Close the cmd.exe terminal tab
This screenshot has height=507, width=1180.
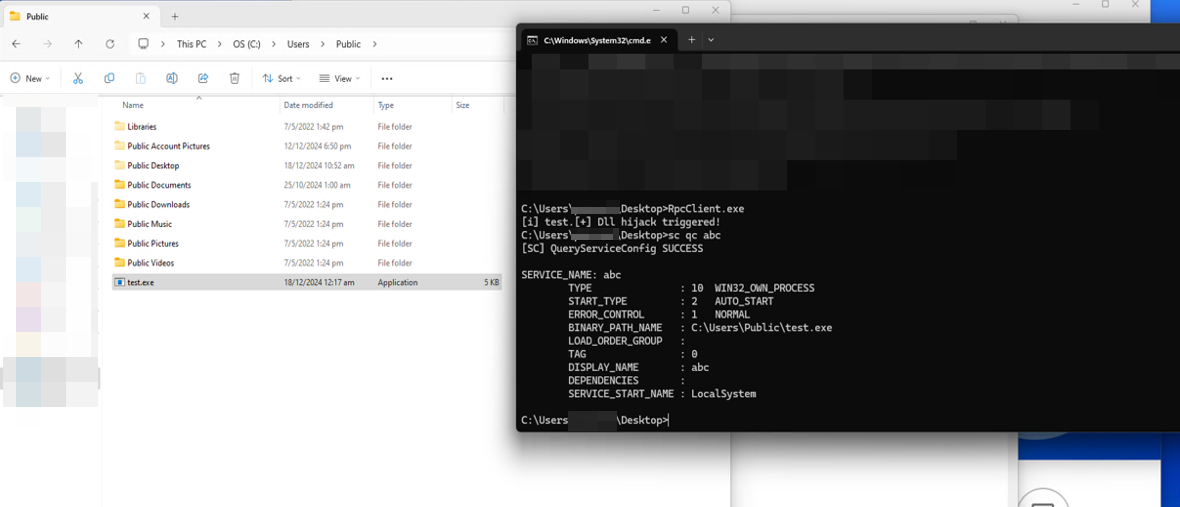(664, 40)
